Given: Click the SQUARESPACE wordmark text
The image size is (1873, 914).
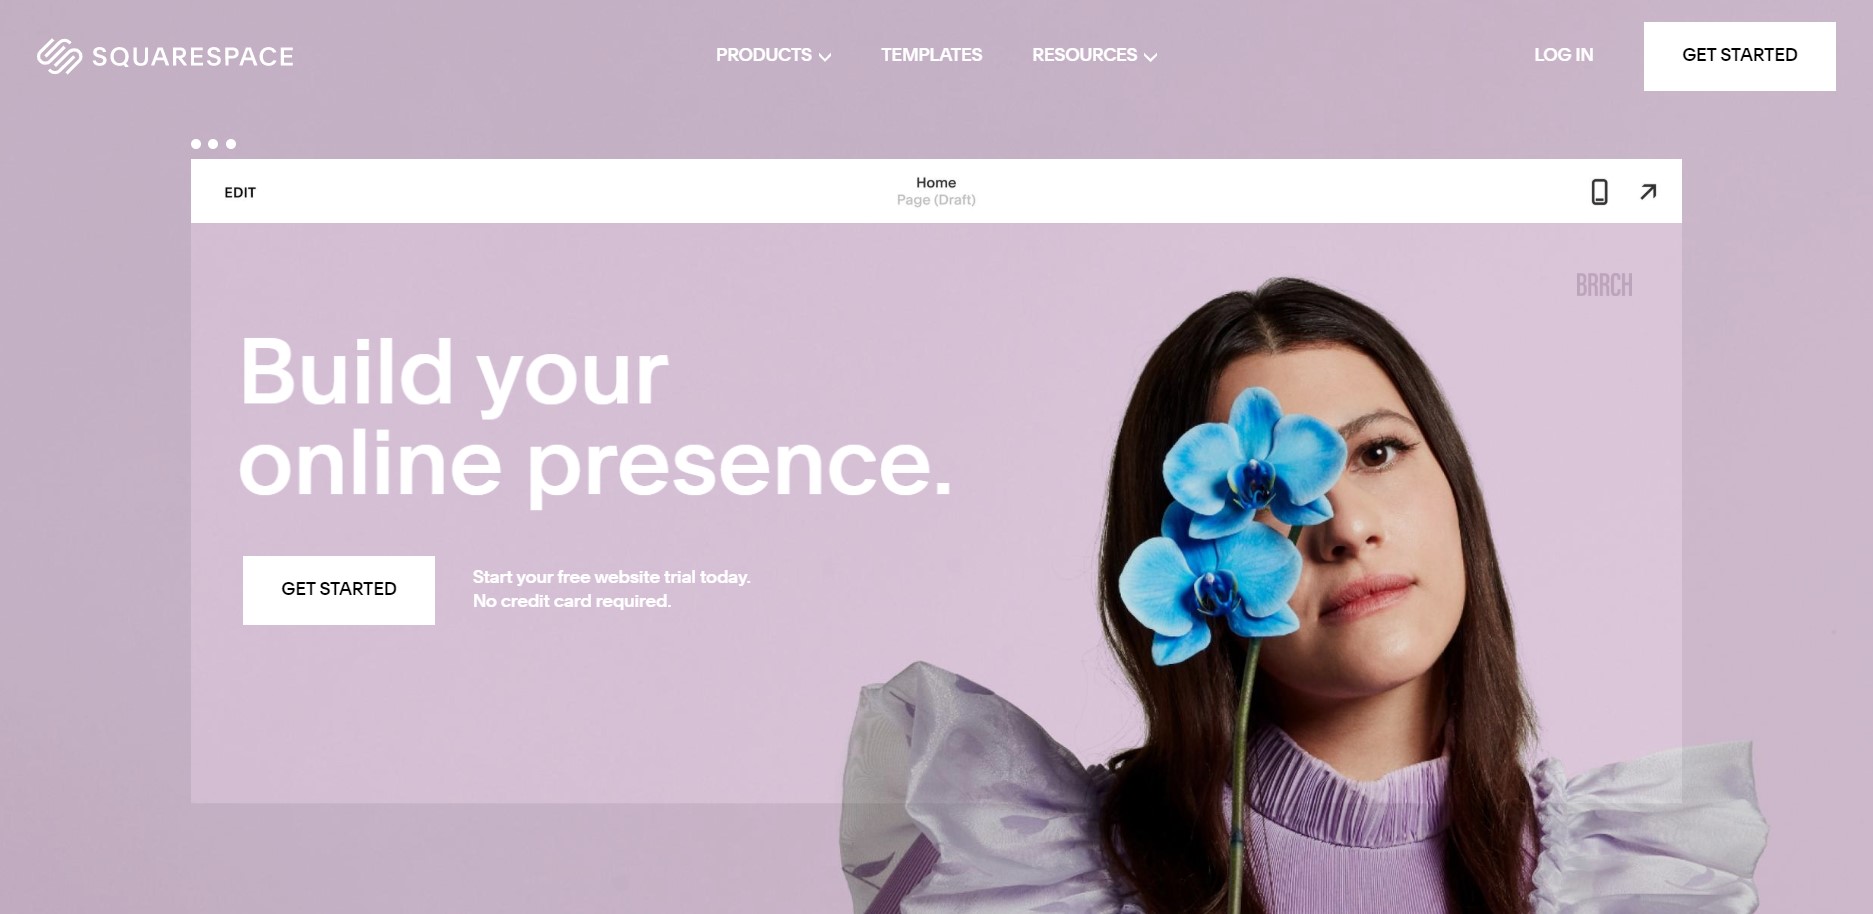Looking at the screenshot, I should pyautogui.click(x=193, y=57).
